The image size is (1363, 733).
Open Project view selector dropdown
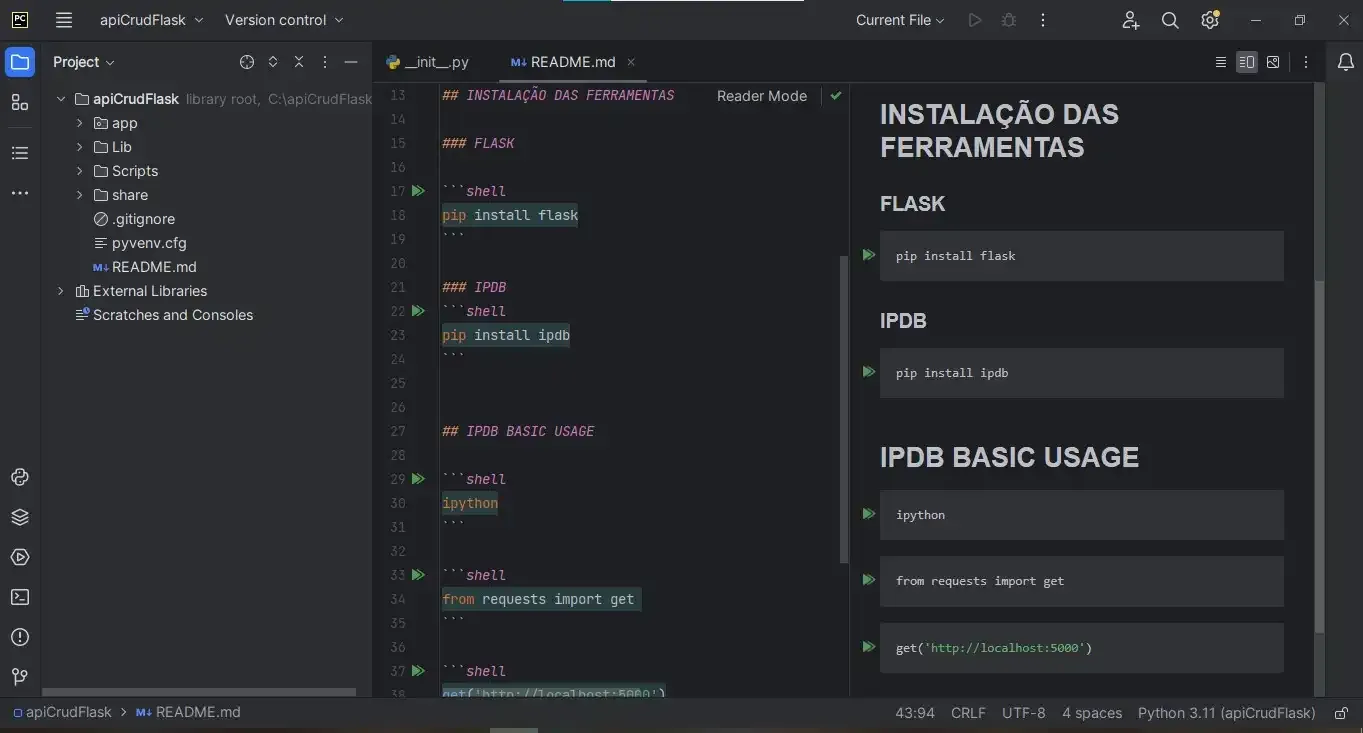pyautogui.click(x=84, y=62)
